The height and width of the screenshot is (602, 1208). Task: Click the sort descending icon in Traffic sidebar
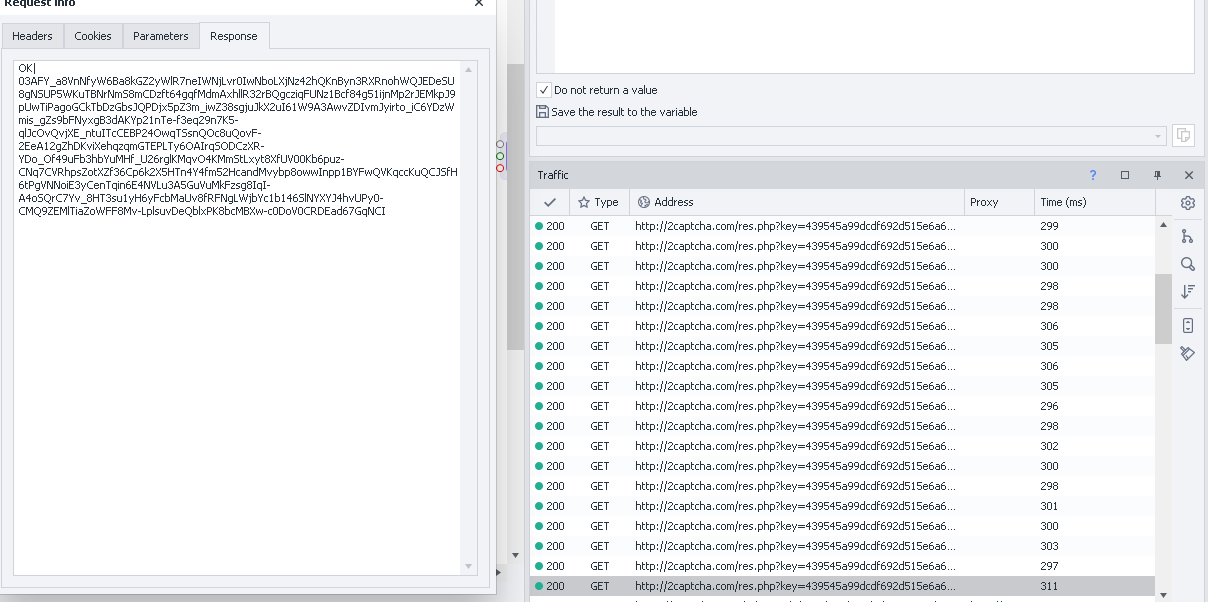tap(1188, 292)
